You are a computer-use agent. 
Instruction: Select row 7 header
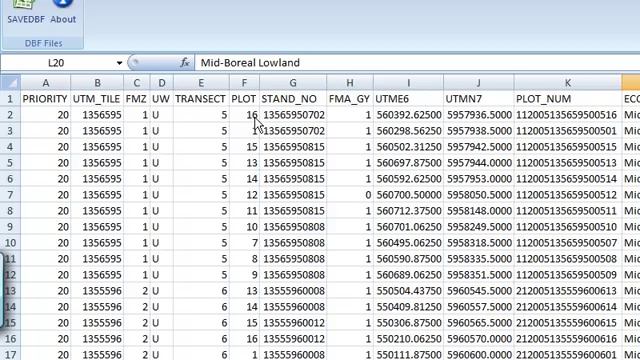pyautogui.click(x=10, y=195)
